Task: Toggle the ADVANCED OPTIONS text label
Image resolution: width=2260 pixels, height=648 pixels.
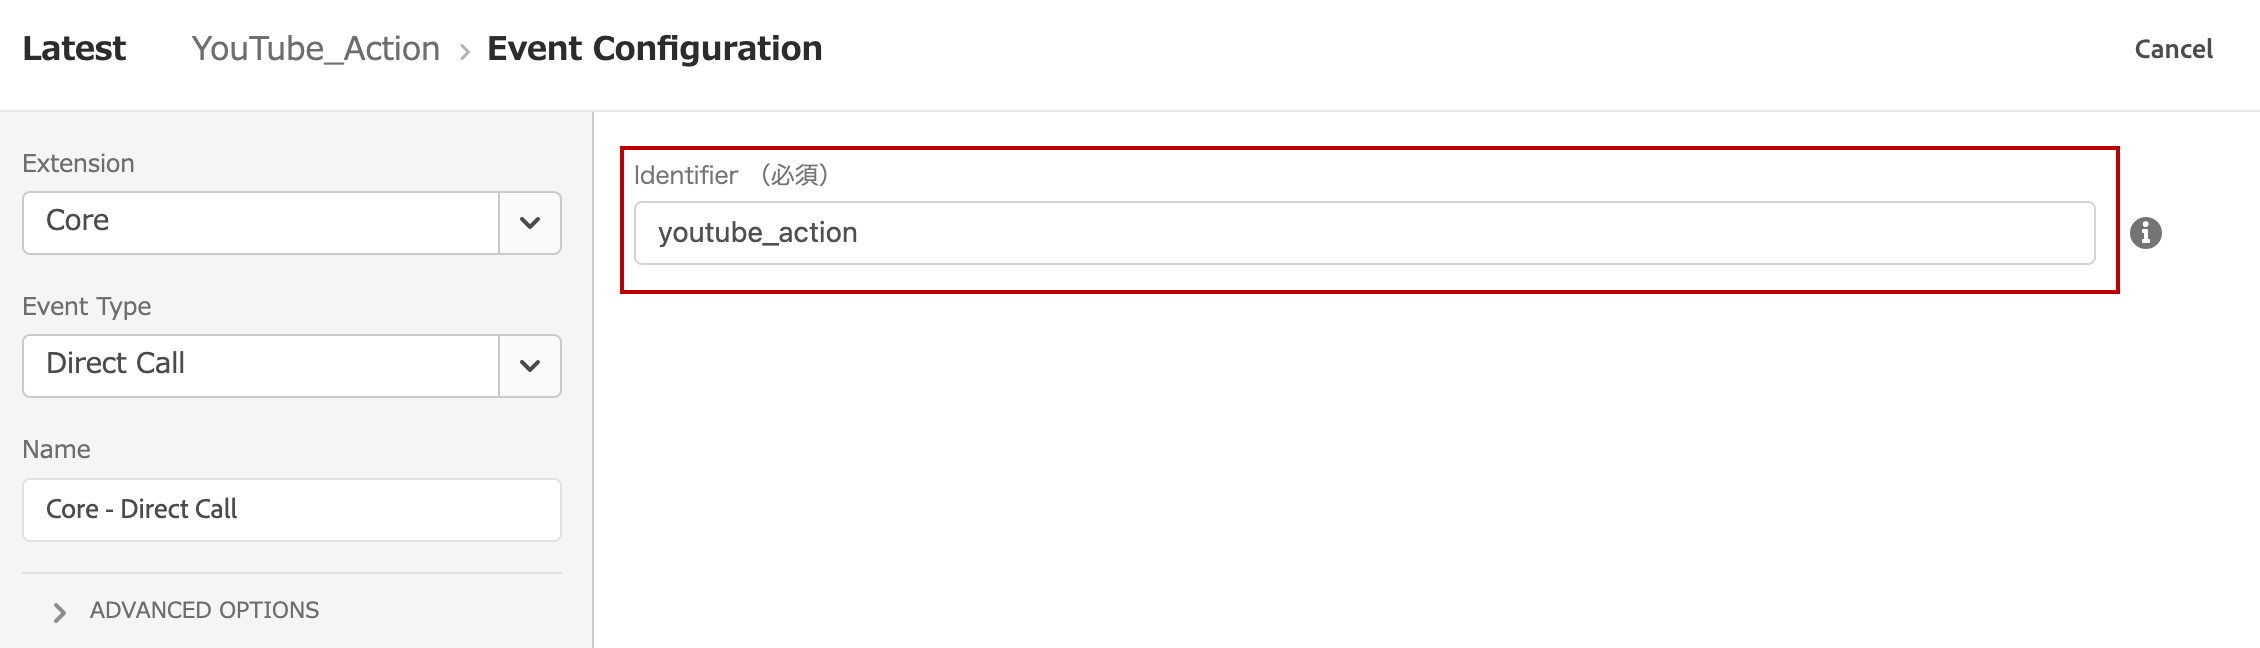Action: tap(204, 610)
